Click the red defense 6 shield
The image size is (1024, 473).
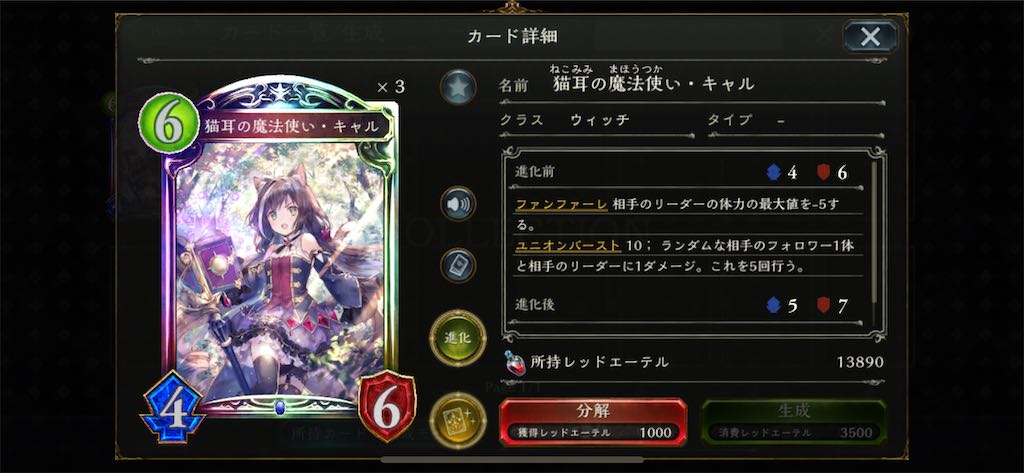coord(387,406)
